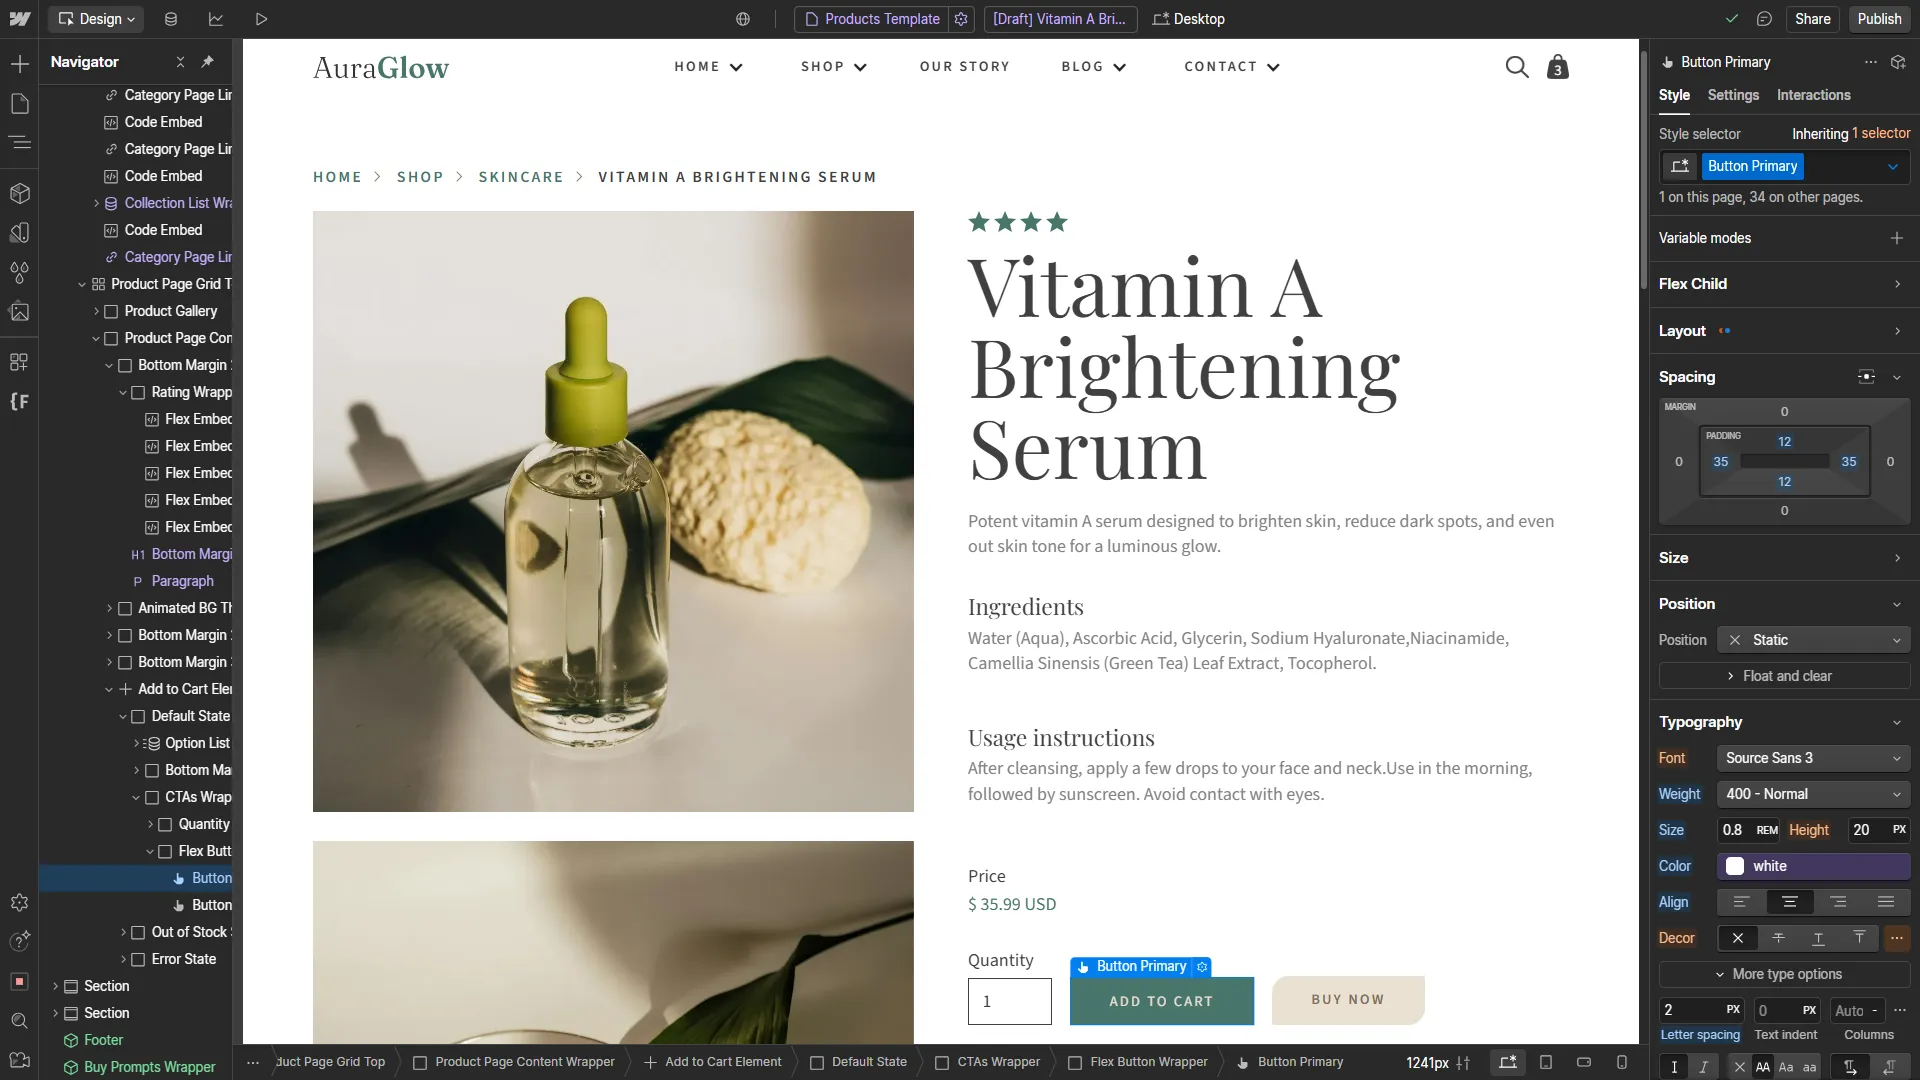Select center text align option
The image size is (1920, 1080).
1789,902
